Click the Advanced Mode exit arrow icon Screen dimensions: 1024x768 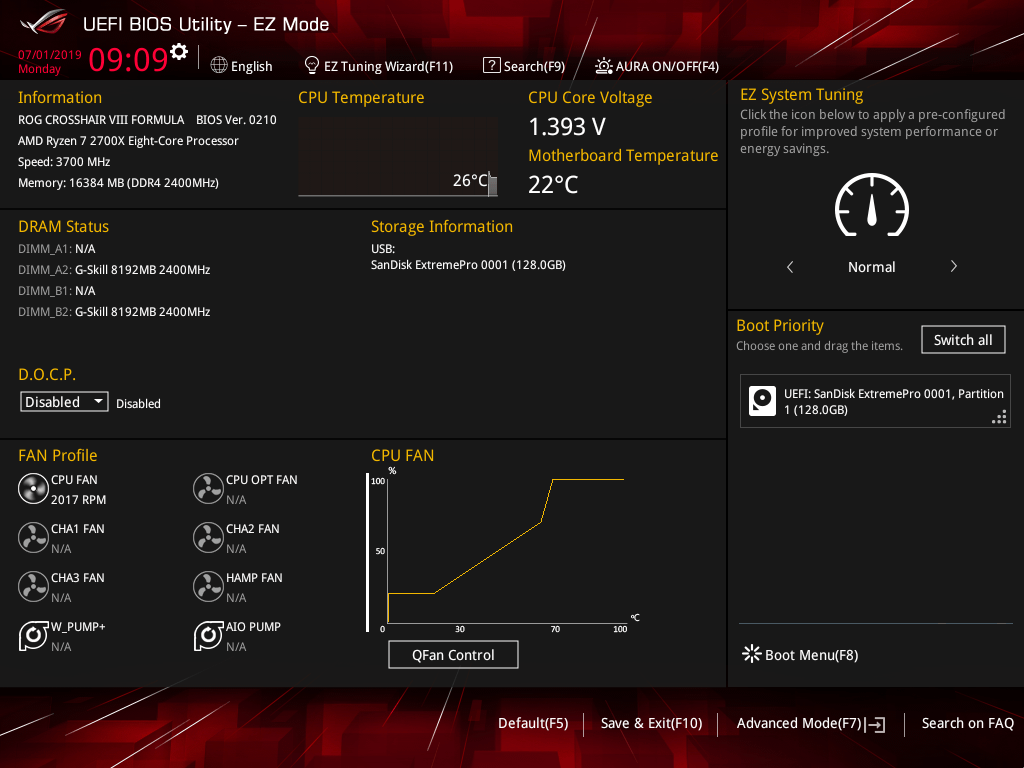pyautogui.click(x=875, y=724)
